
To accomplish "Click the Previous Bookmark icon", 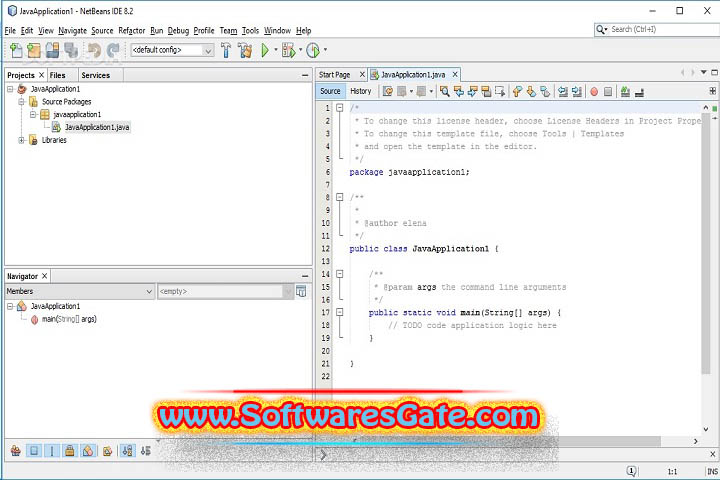I will 517,91.
